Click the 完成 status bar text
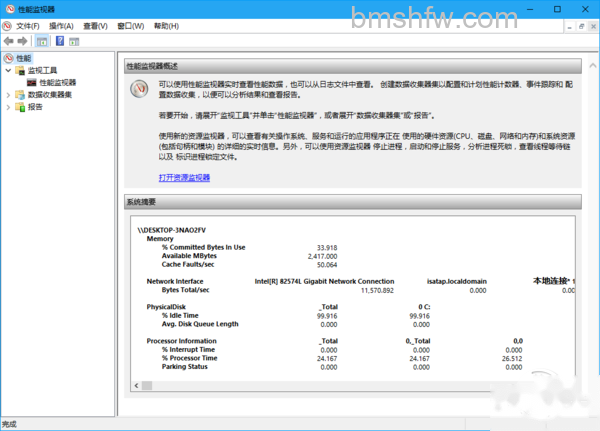 point(9,424)
